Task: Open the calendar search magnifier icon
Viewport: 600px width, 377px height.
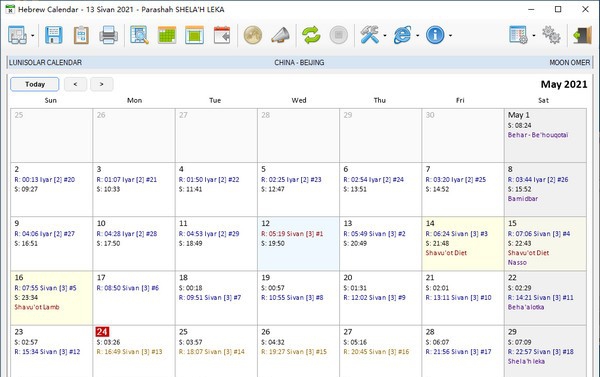Action: pos(139,35)
